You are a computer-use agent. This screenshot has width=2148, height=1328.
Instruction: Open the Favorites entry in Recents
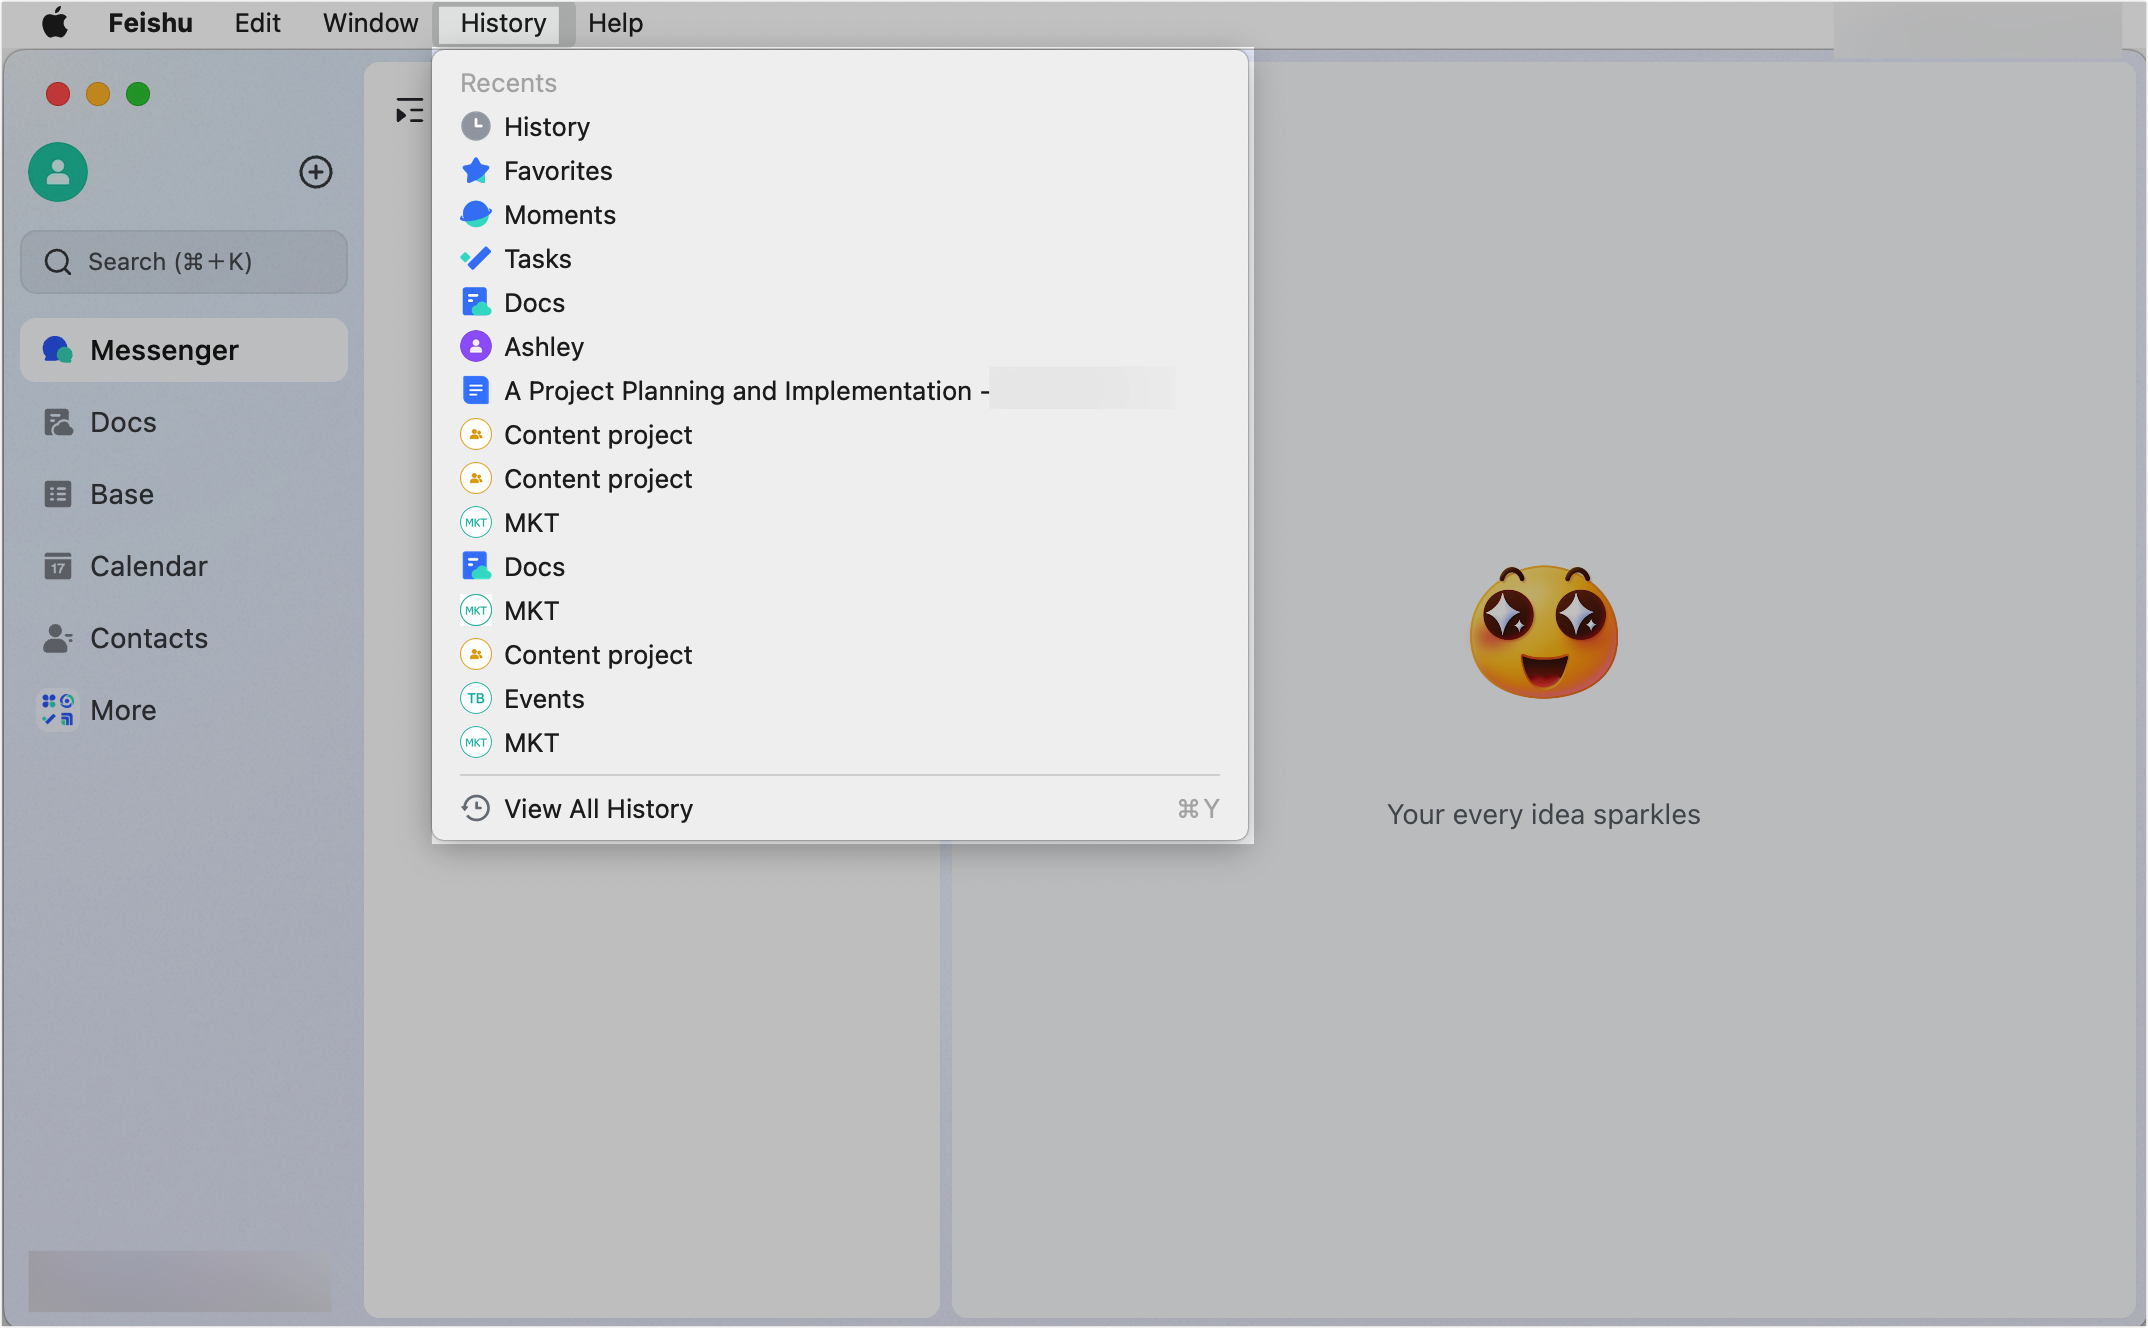tap(558, 170)
